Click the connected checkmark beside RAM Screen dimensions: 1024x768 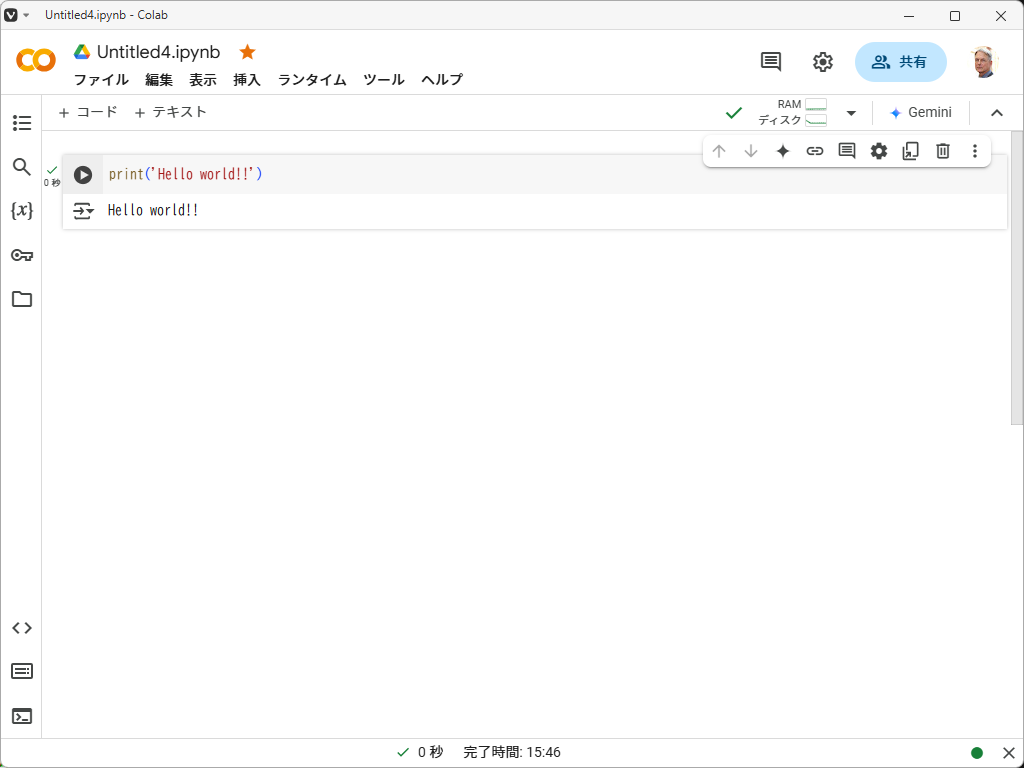(734, 113)
